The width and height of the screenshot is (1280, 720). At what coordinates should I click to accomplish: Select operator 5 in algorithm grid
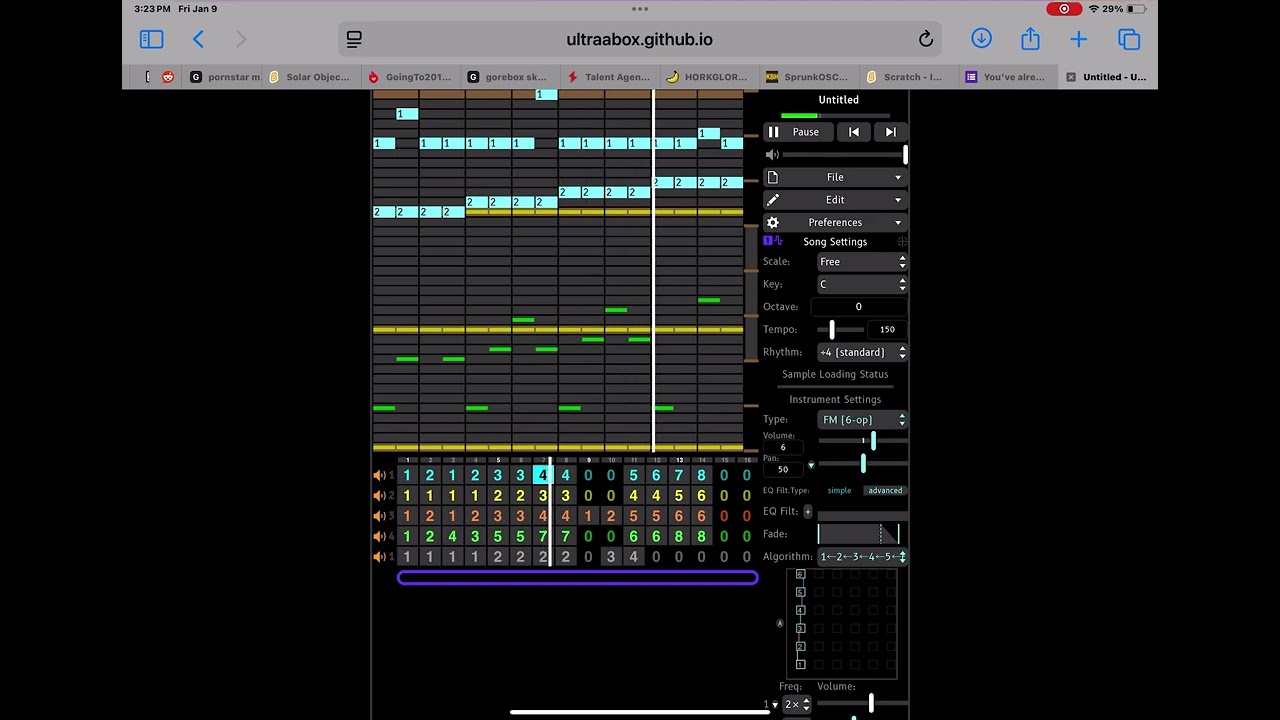tap(800, 592)
